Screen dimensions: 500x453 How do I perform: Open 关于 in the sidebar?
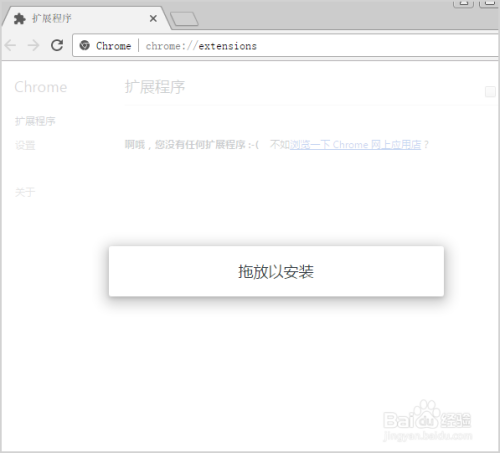[25, 192]
